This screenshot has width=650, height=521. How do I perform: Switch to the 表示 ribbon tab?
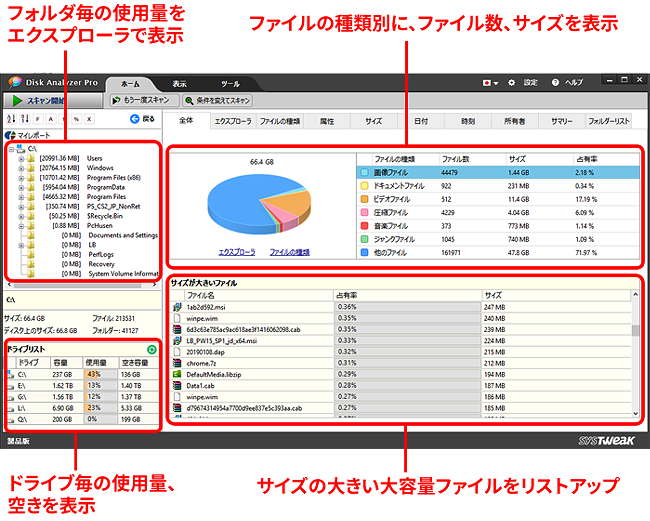(179, 84)
